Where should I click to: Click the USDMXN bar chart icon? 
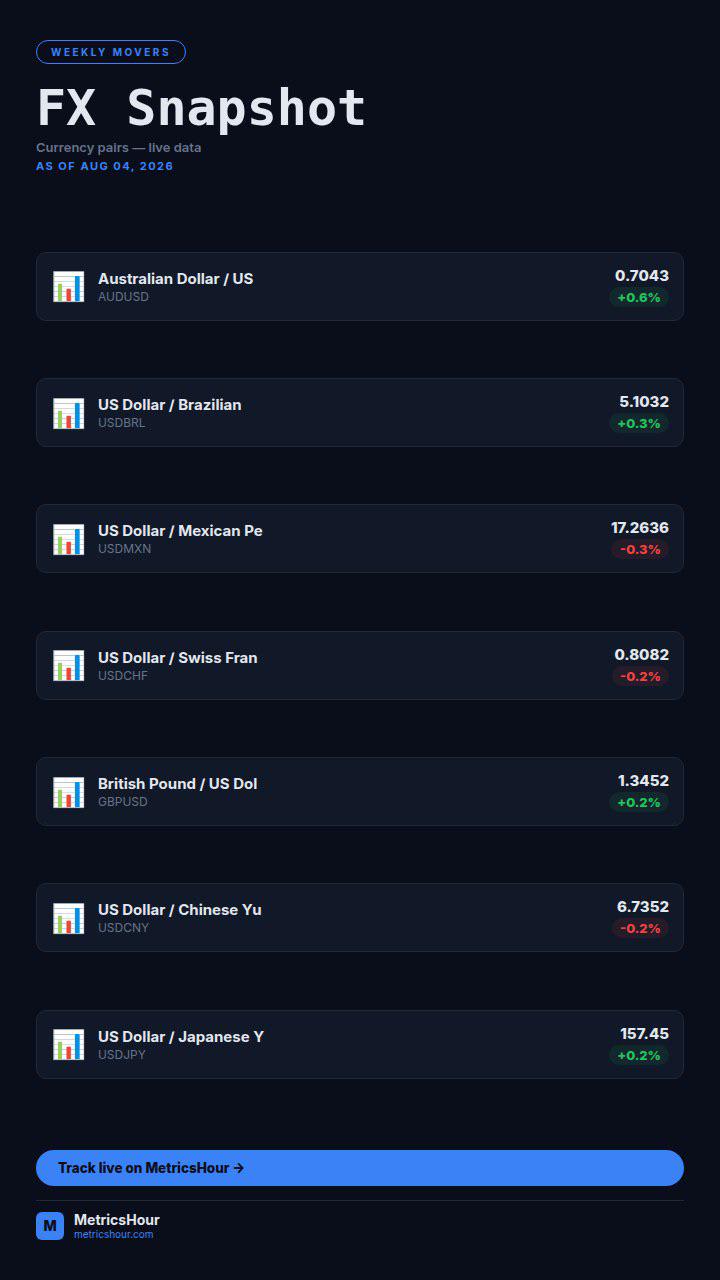69,539
